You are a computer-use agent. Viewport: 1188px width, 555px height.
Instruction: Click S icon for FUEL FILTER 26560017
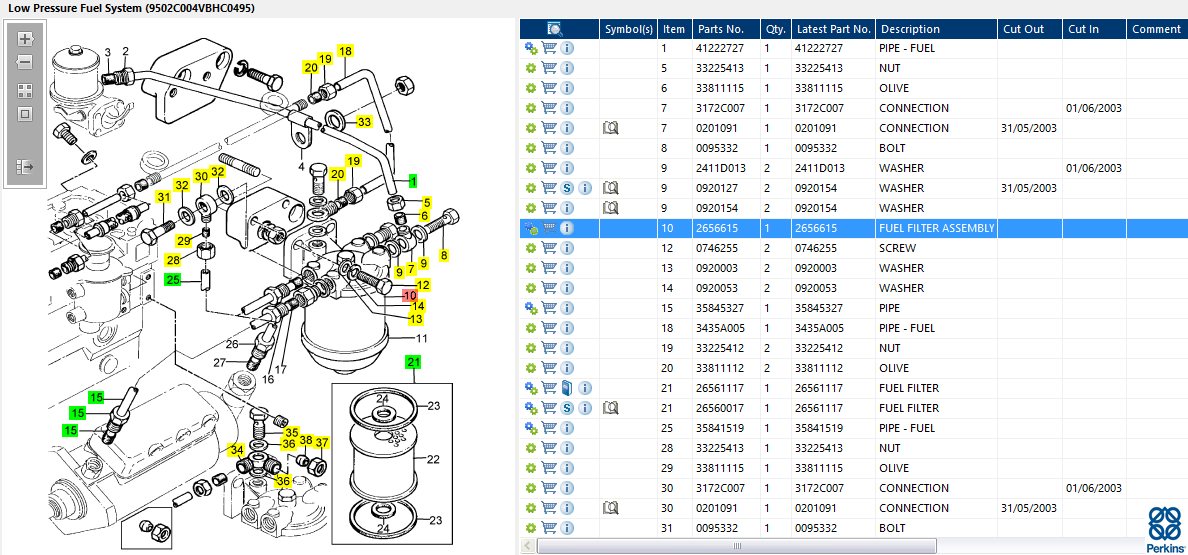point(567,408)
